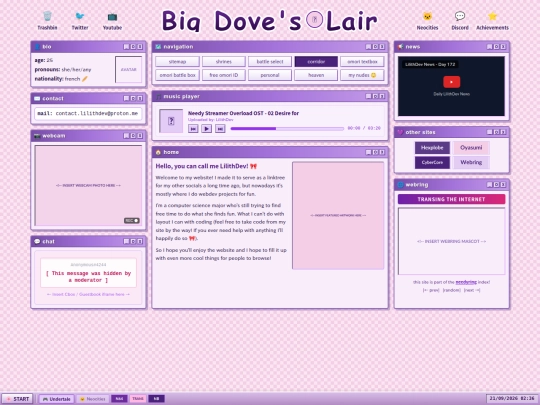Screen dimensions: 540x405
Task: Open the Neocities taskbar item
Action: [x=92, y=399]
